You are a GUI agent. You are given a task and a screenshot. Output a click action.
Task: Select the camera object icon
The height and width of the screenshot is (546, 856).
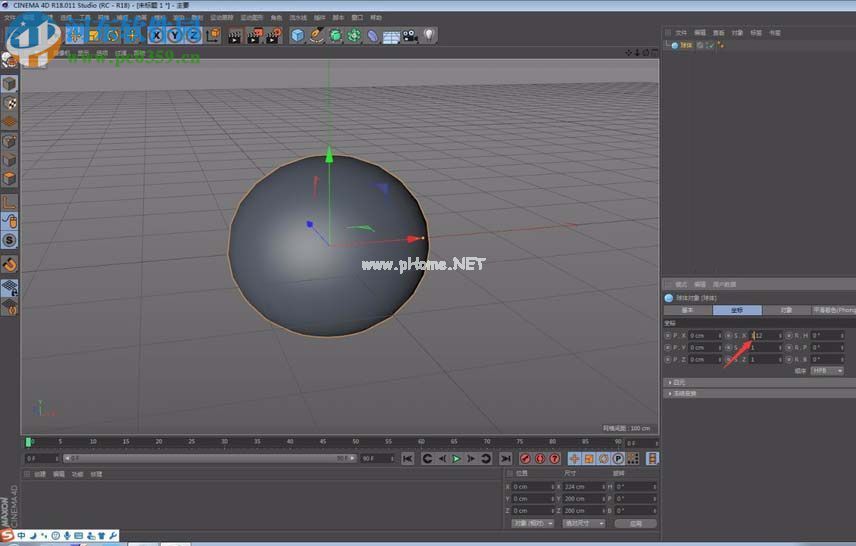410,36
